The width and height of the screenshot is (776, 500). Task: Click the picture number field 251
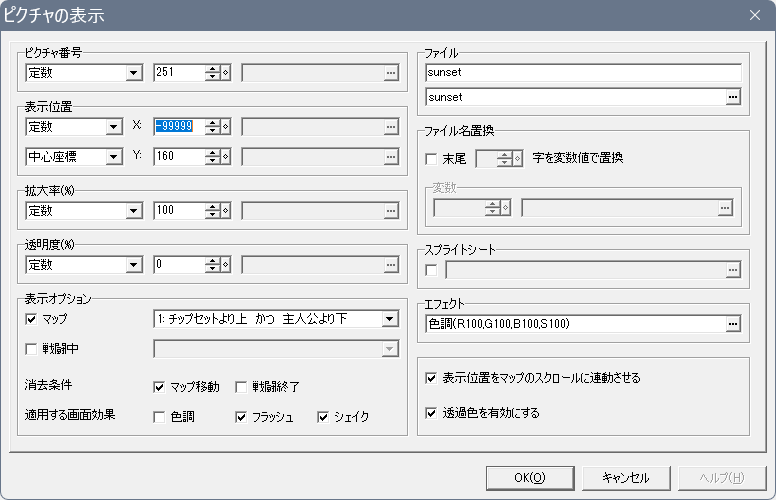pyautogui.click(x=180, y=73)
